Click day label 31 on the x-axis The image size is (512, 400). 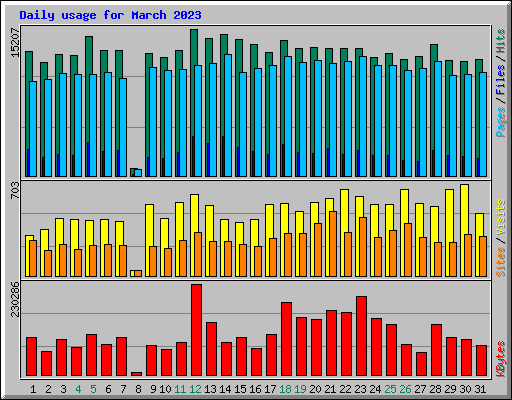(481, 389)
